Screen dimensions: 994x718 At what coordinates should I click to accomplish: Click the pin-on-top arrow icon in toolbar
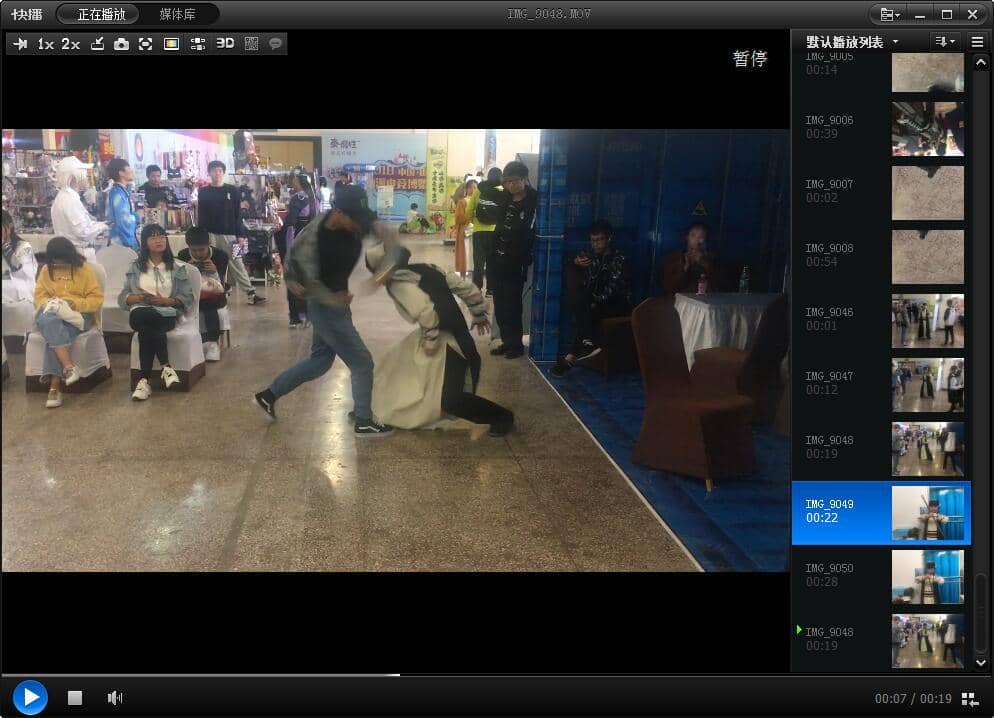20,44
